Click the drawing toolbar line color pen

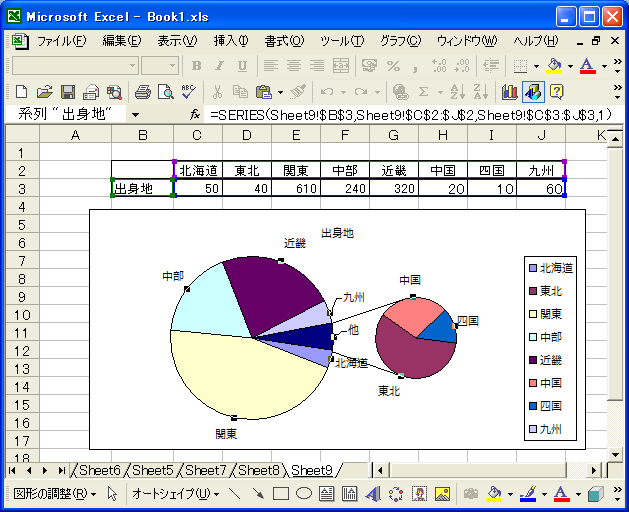(528, 494)
